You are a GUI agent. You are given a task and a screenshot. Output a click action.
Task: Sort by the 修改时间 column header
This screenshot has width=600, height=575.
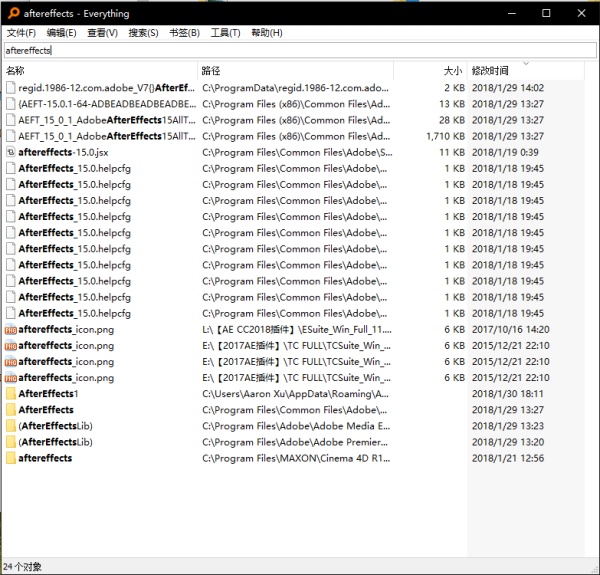[526, 71]
